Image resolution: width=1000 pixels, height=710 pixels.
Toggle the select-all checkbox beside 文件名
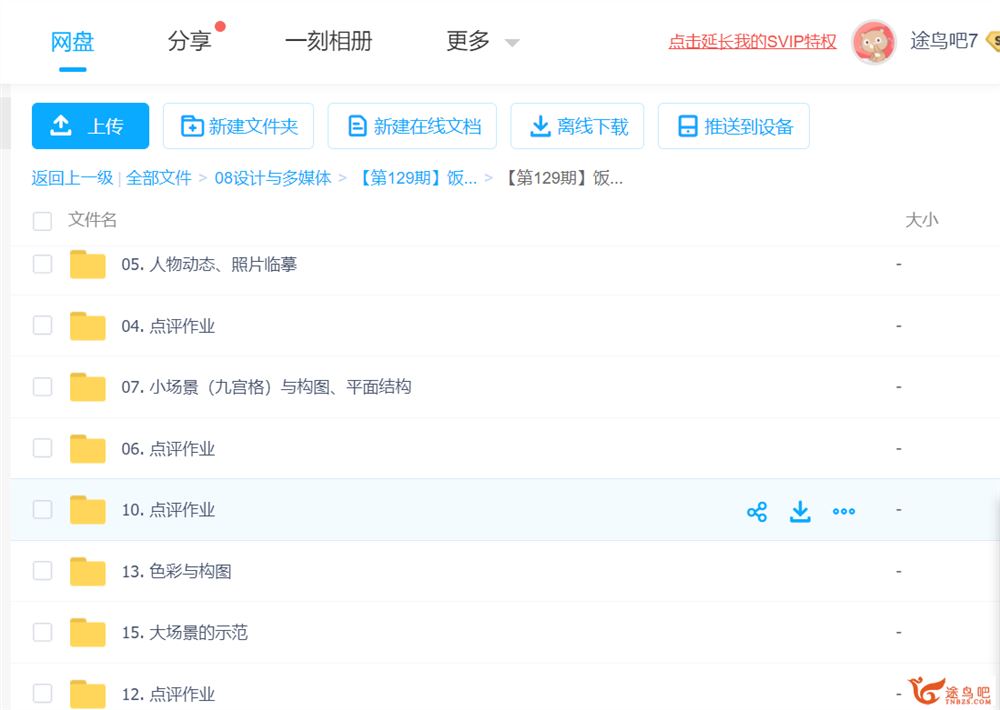coord(42,221)
